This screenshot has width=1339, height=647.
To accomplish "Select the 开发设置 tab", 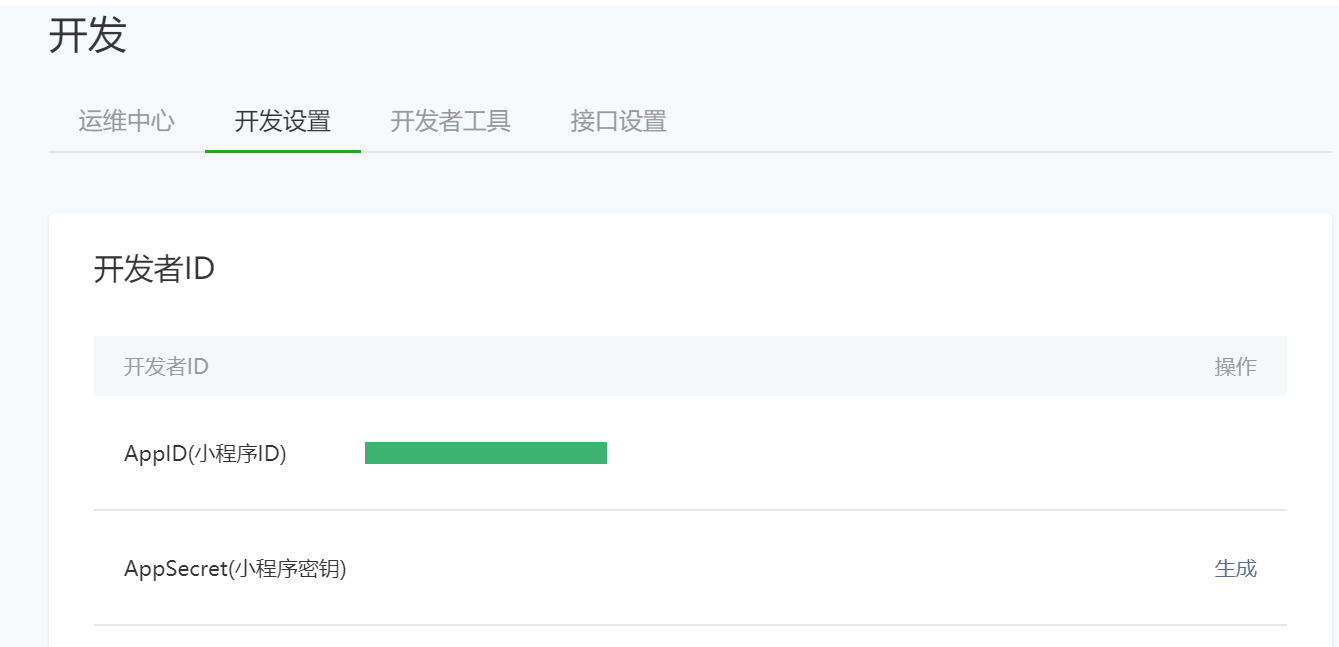I will [282, 122].
